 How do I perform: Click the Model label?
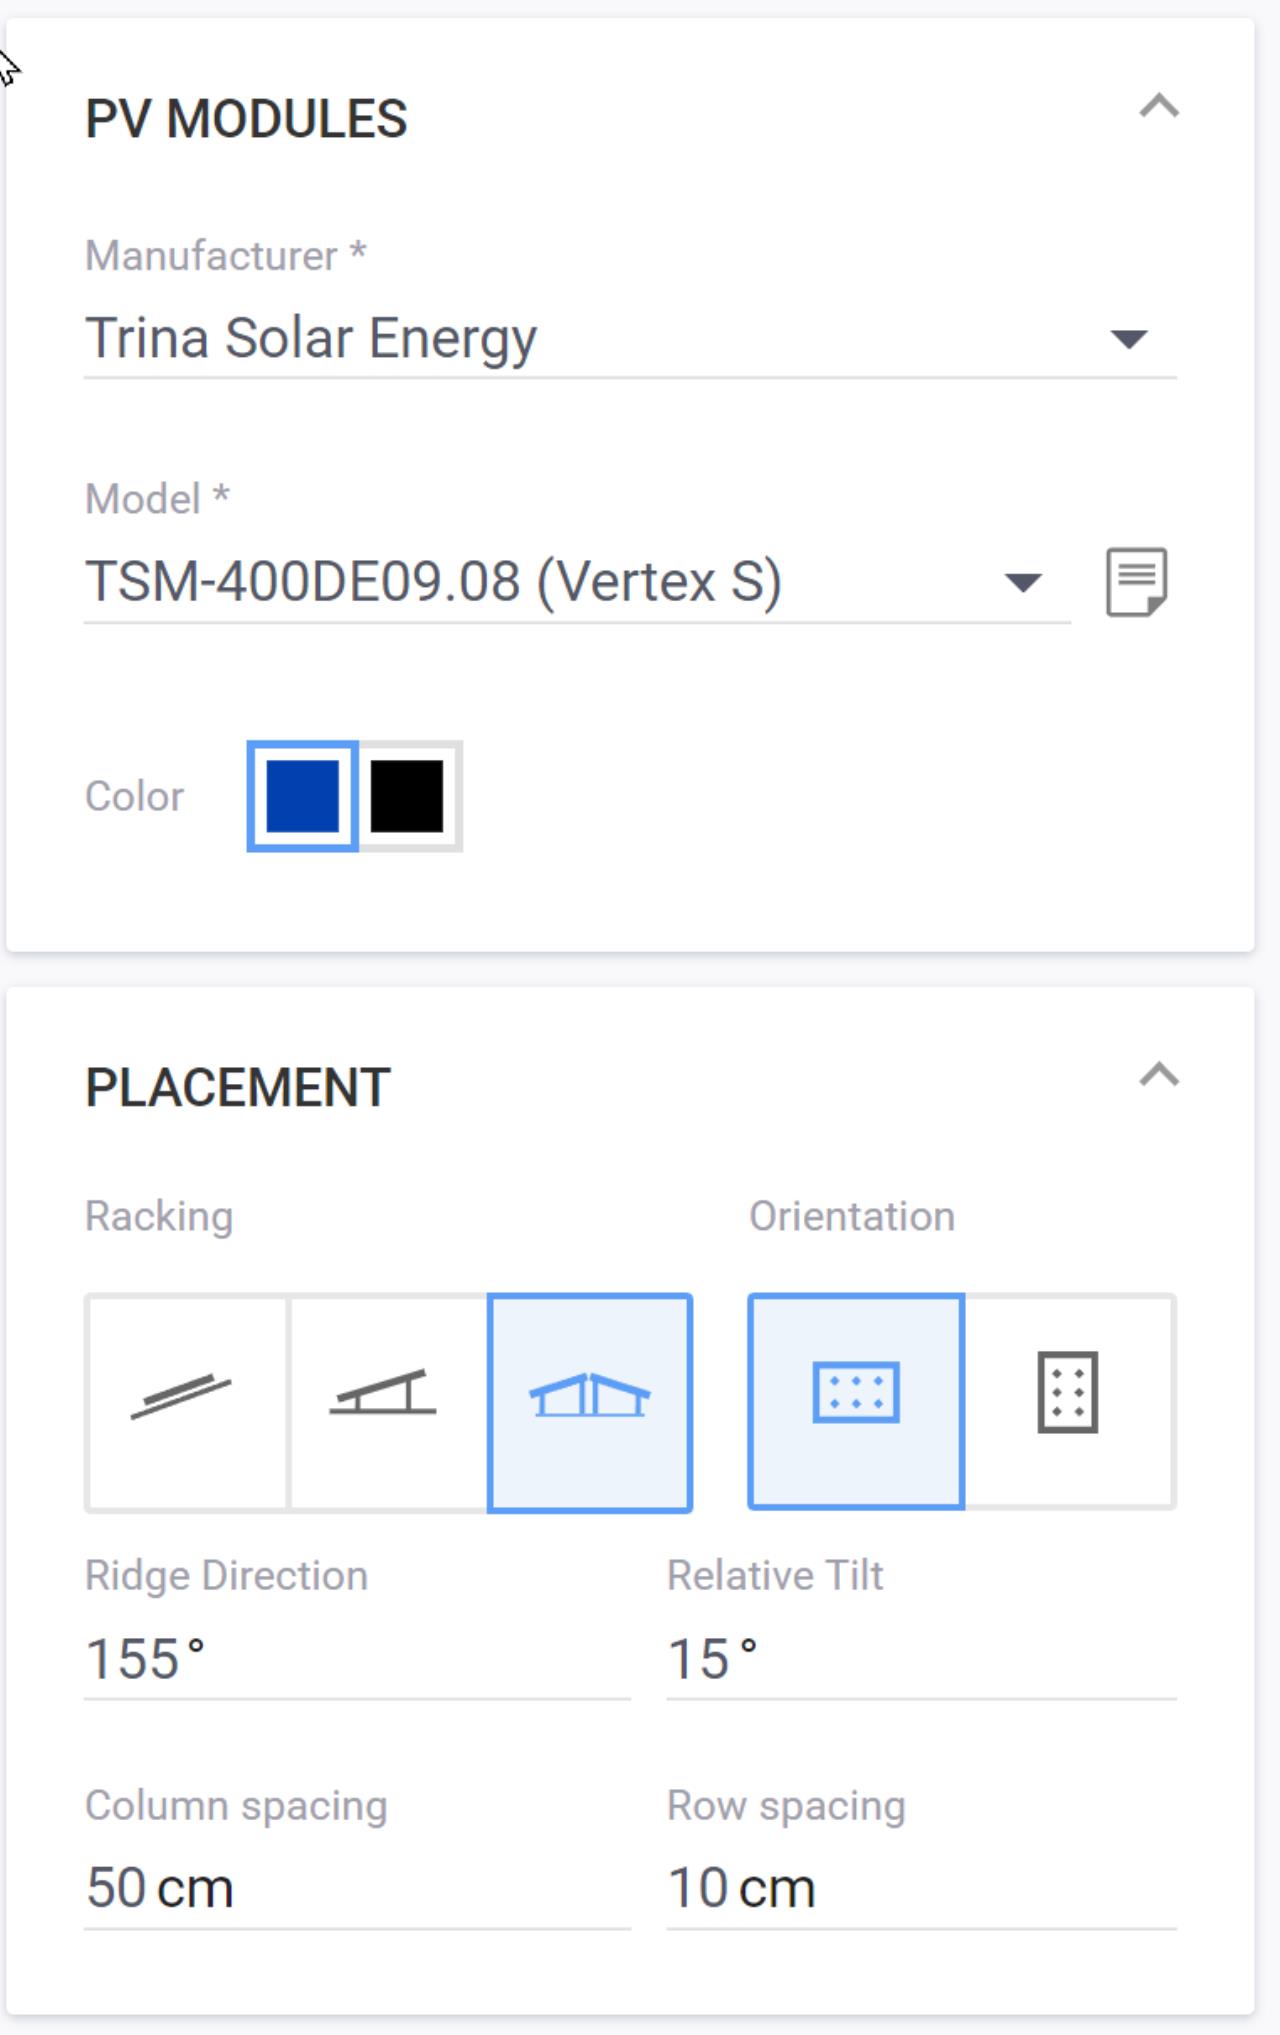(158, 499)
